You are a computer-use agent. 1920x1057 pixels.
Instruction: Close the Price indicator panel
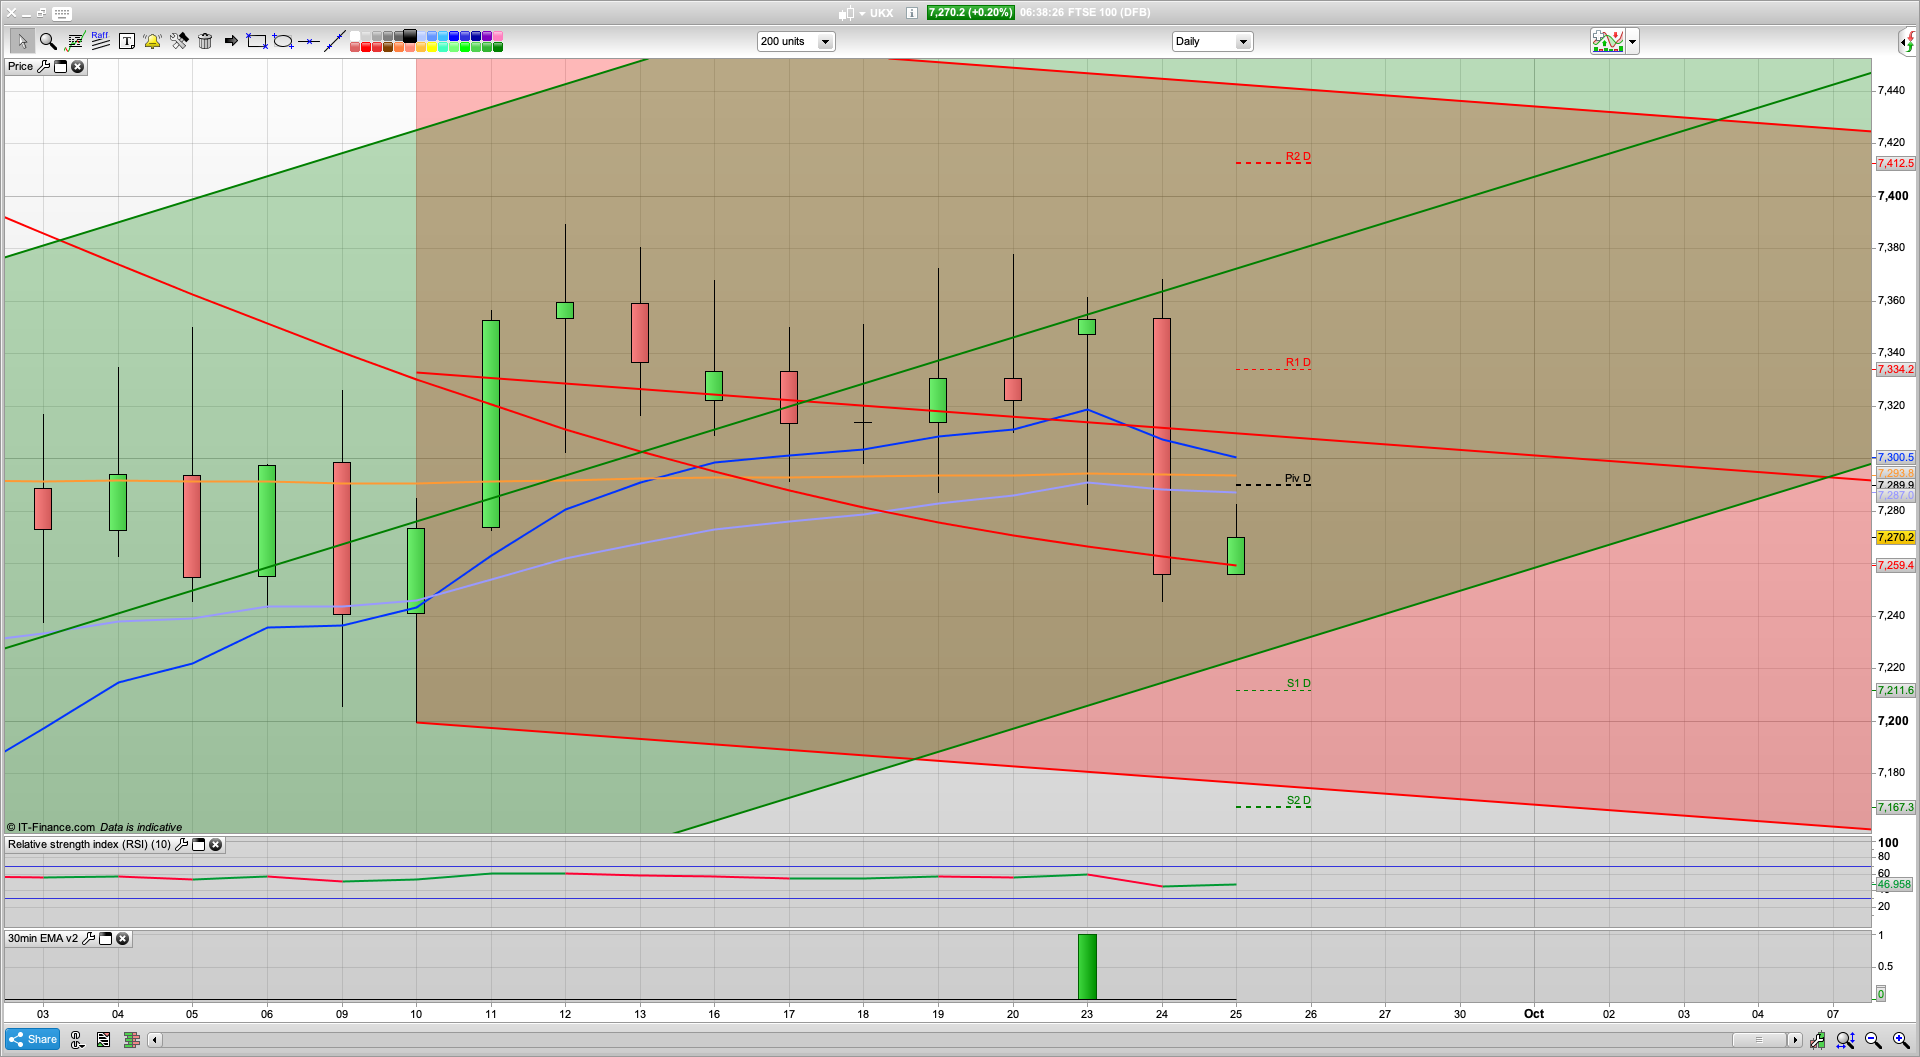[77, 67]
